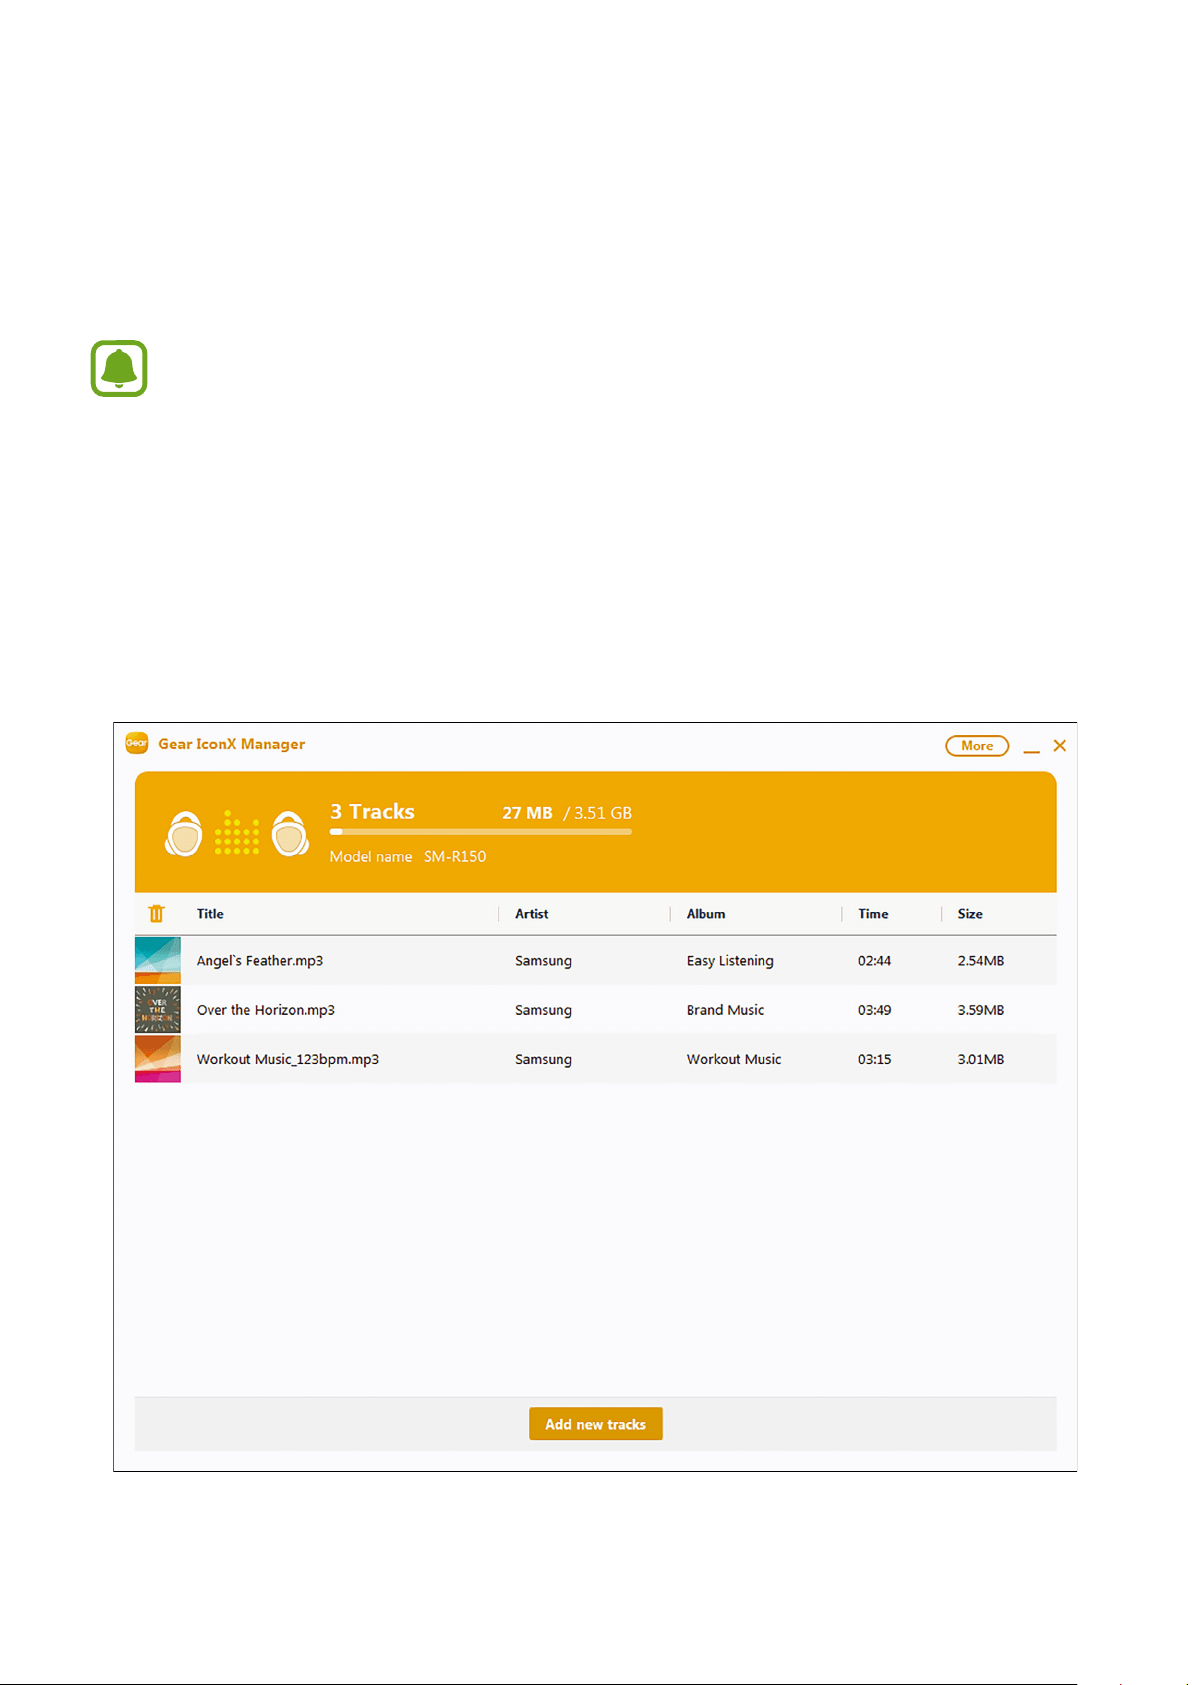Click the 3.01MB size value
This screenshot has width=1192, height=1685.
(x=981, y=1059)
